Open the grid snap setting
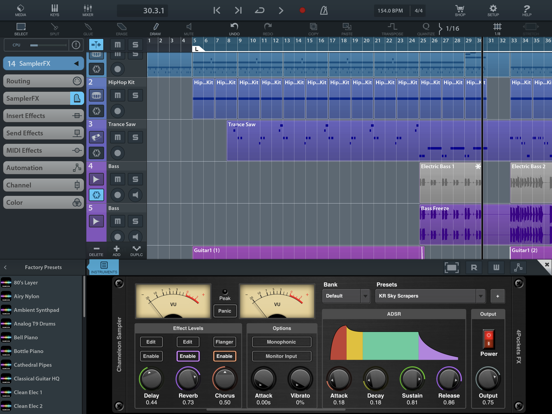Screen dimensions: 552x414 [497, 29]
